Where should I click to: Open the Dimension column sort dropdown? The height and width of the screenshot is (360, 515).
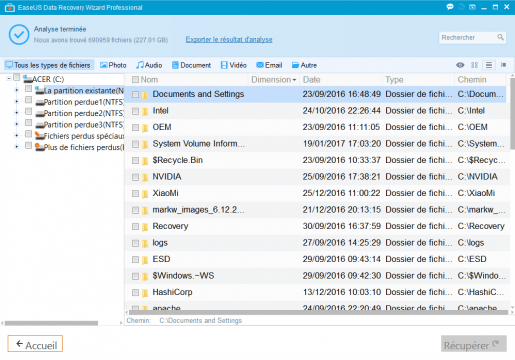point(294,80)
